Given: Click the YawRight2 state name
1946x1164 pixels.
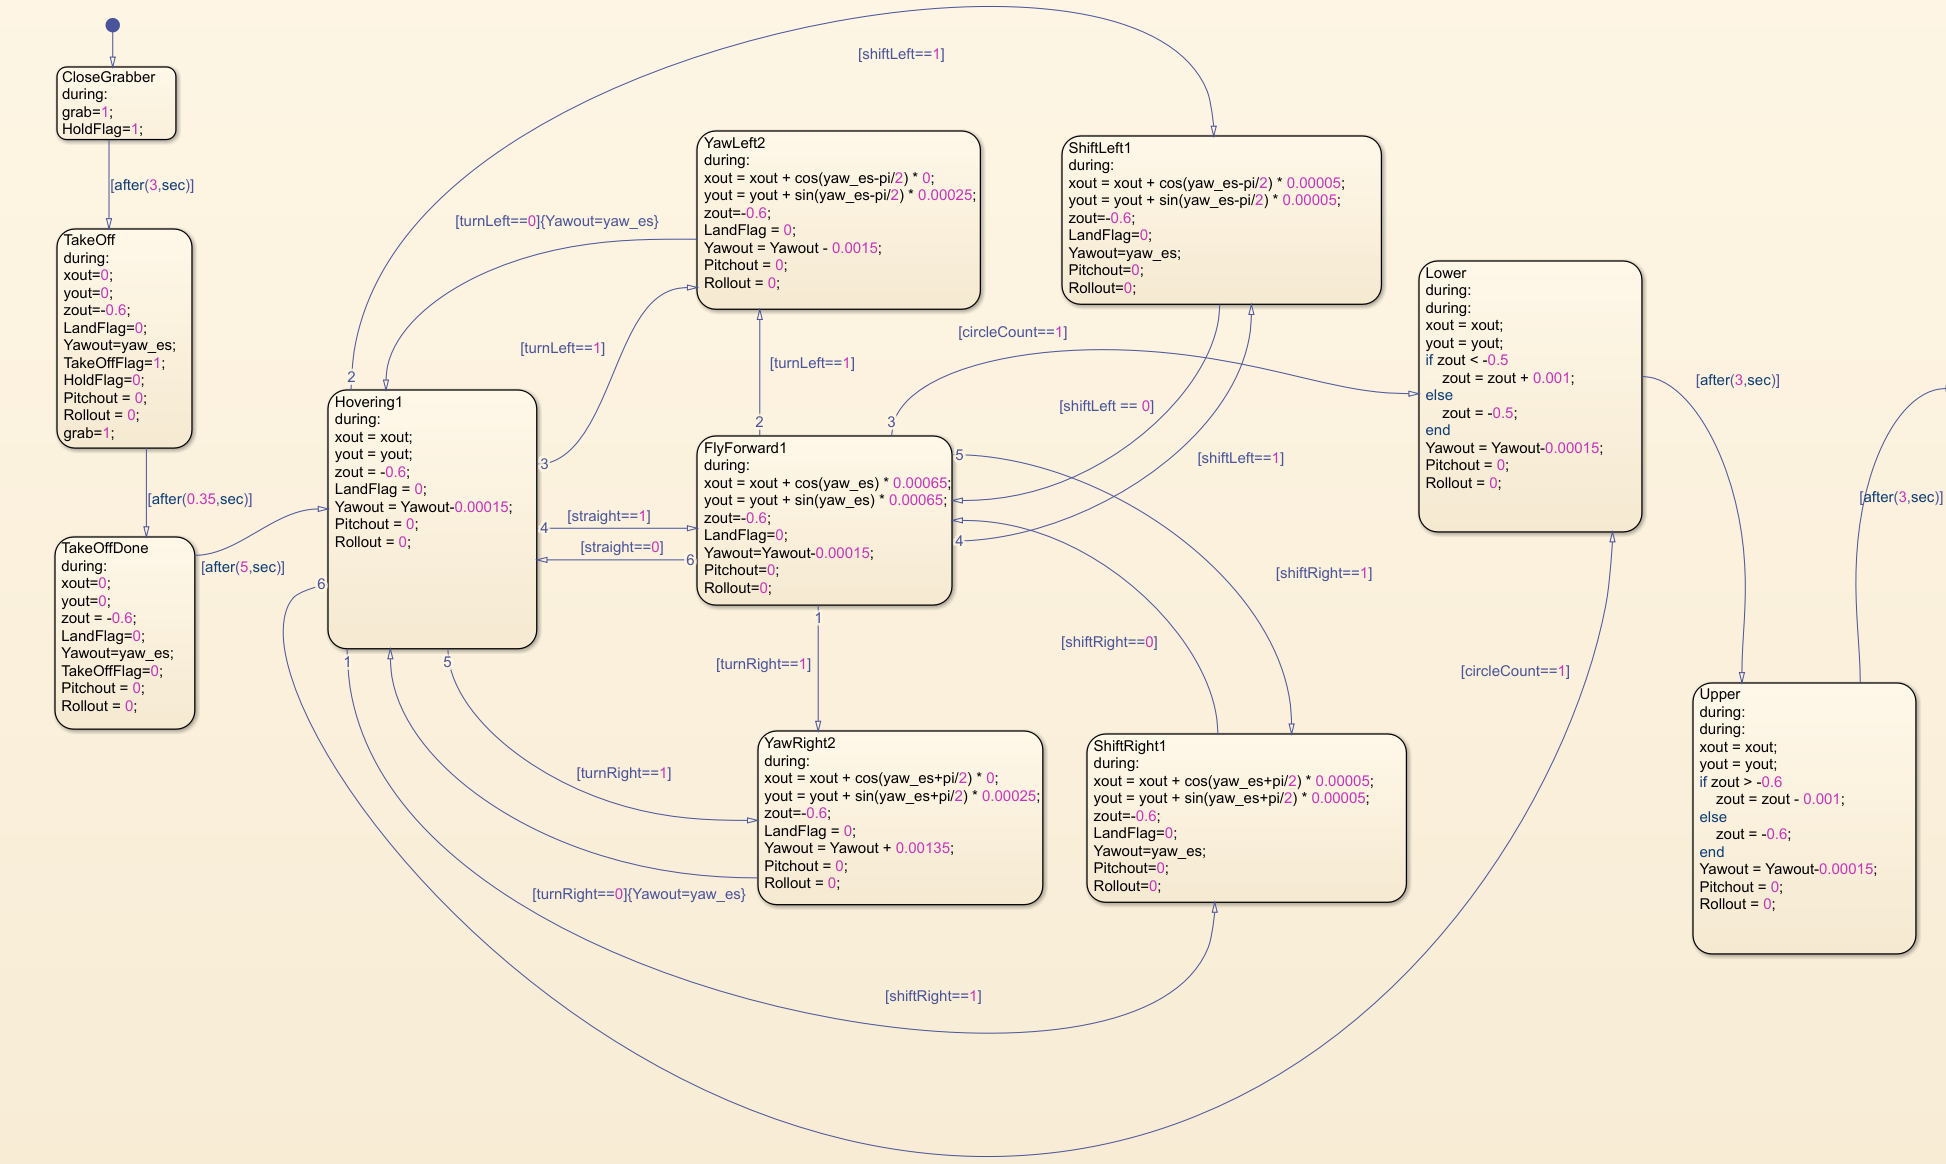Looking at the screenshot, I should tap(799, 743).
